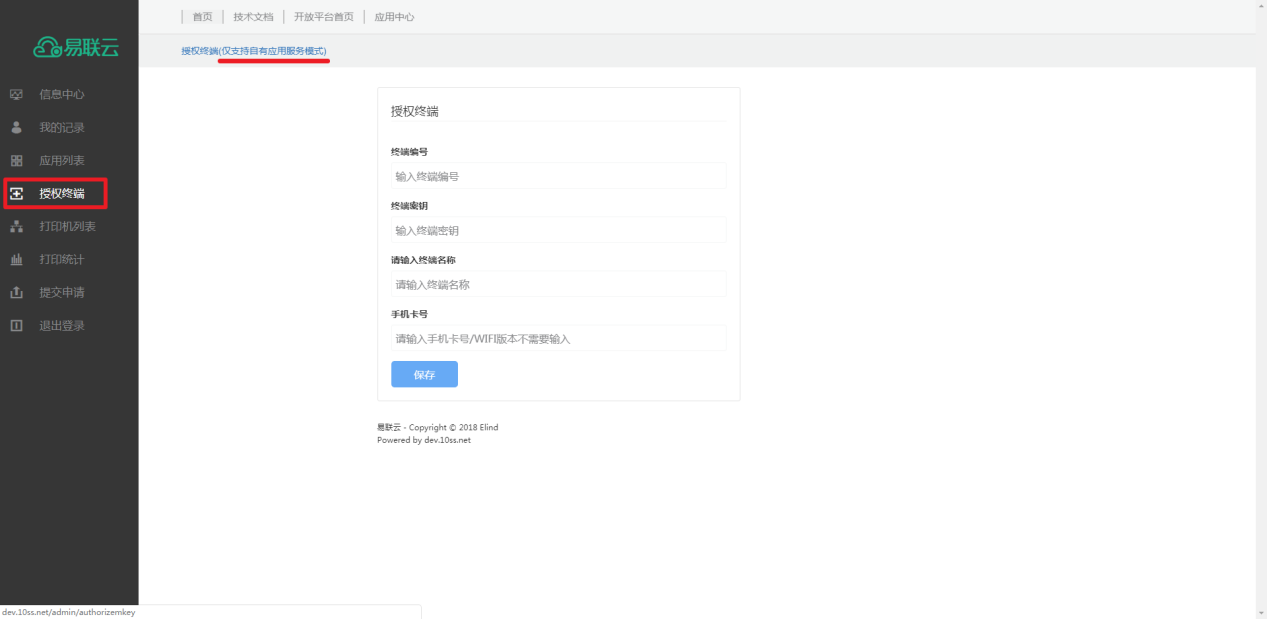This screenshot has height=619, width=1267.
Task: Click the 退出登录 sidebar icon
Action: pyautogui.click(x=16, y=326)
